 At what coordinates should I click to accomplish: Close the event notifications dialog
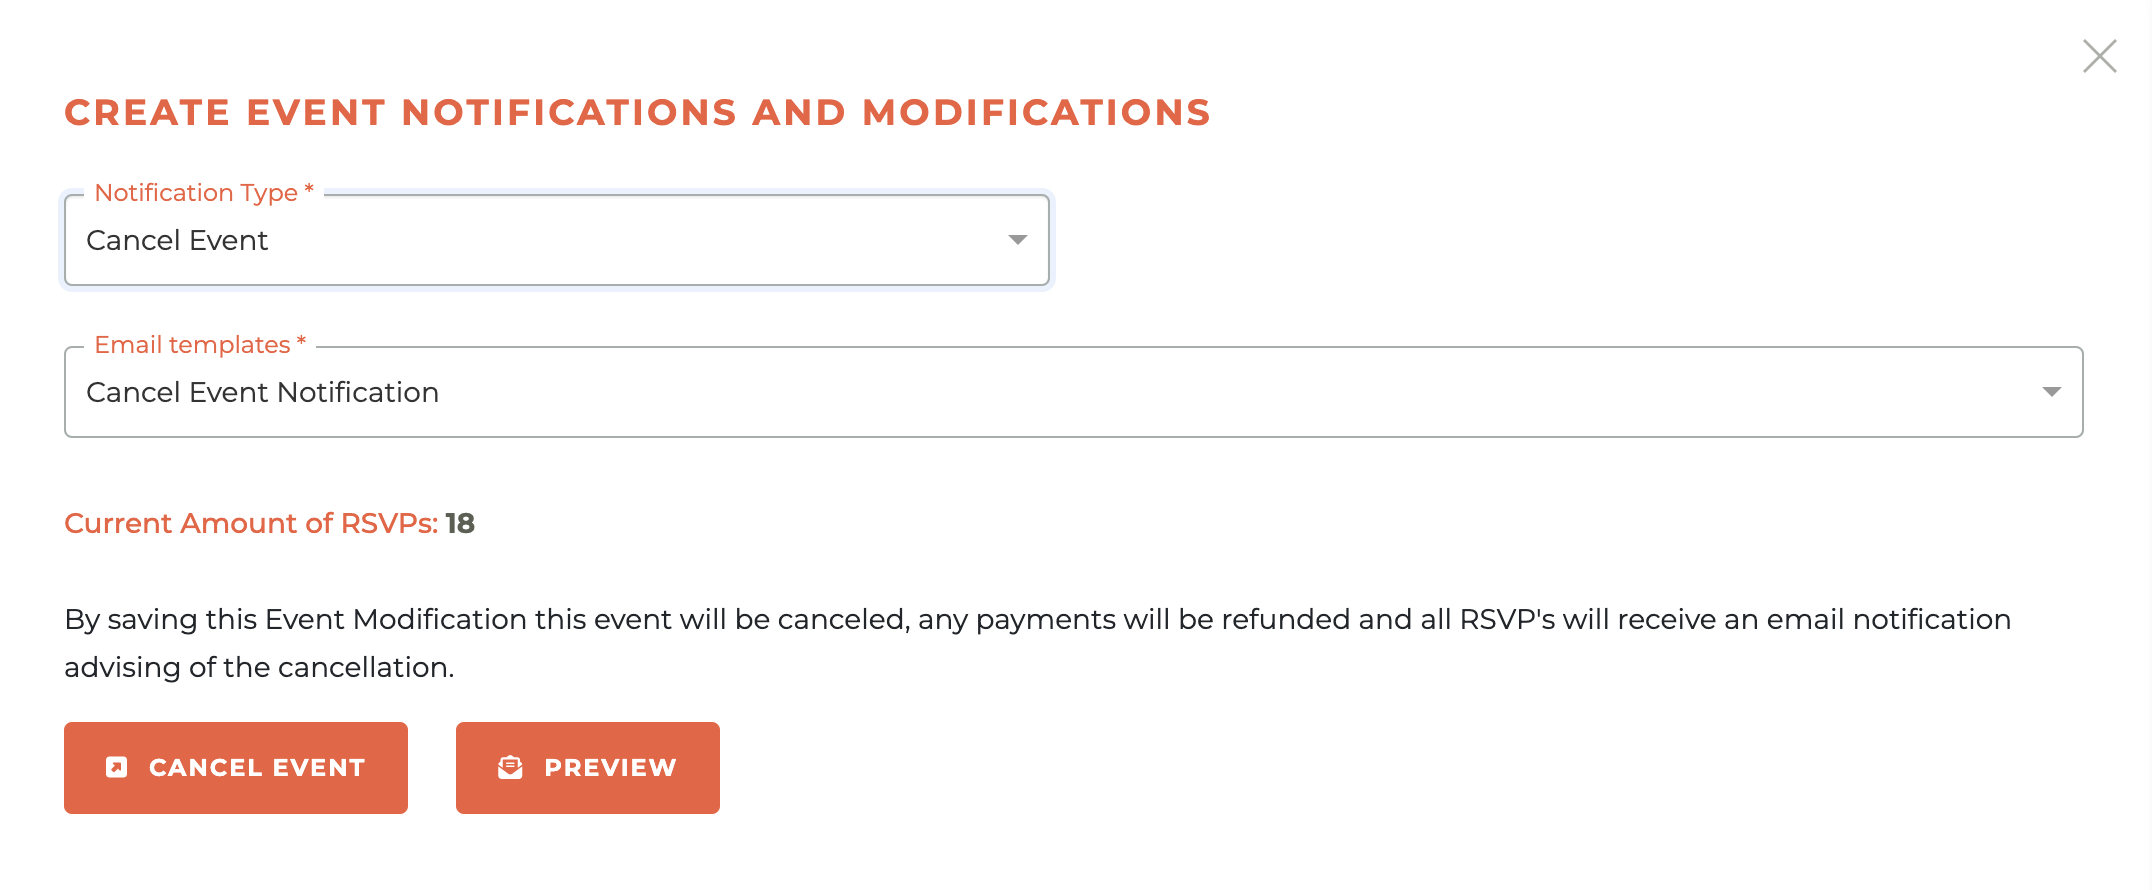tap(2099, 56)
